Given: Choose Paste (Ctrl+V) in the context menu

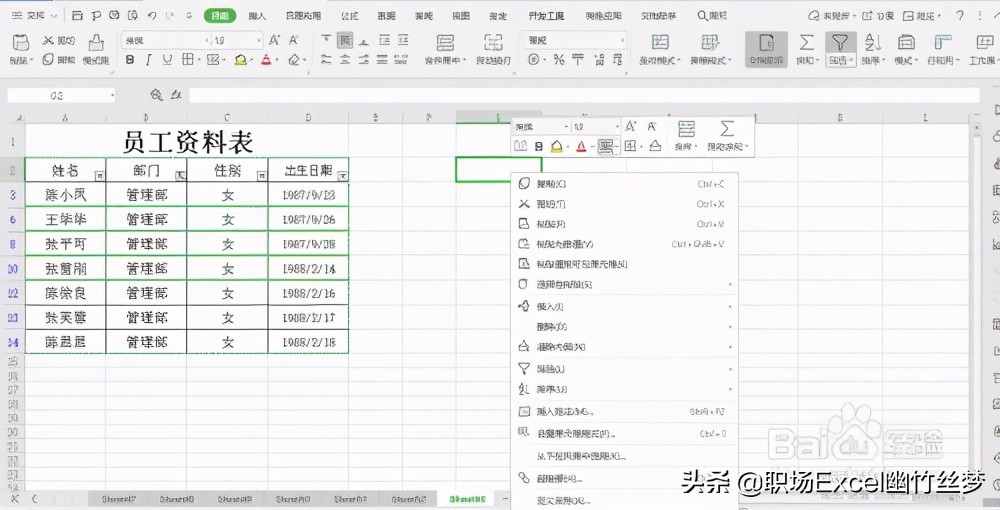Looking at the screenshot, I should [625, 224].
